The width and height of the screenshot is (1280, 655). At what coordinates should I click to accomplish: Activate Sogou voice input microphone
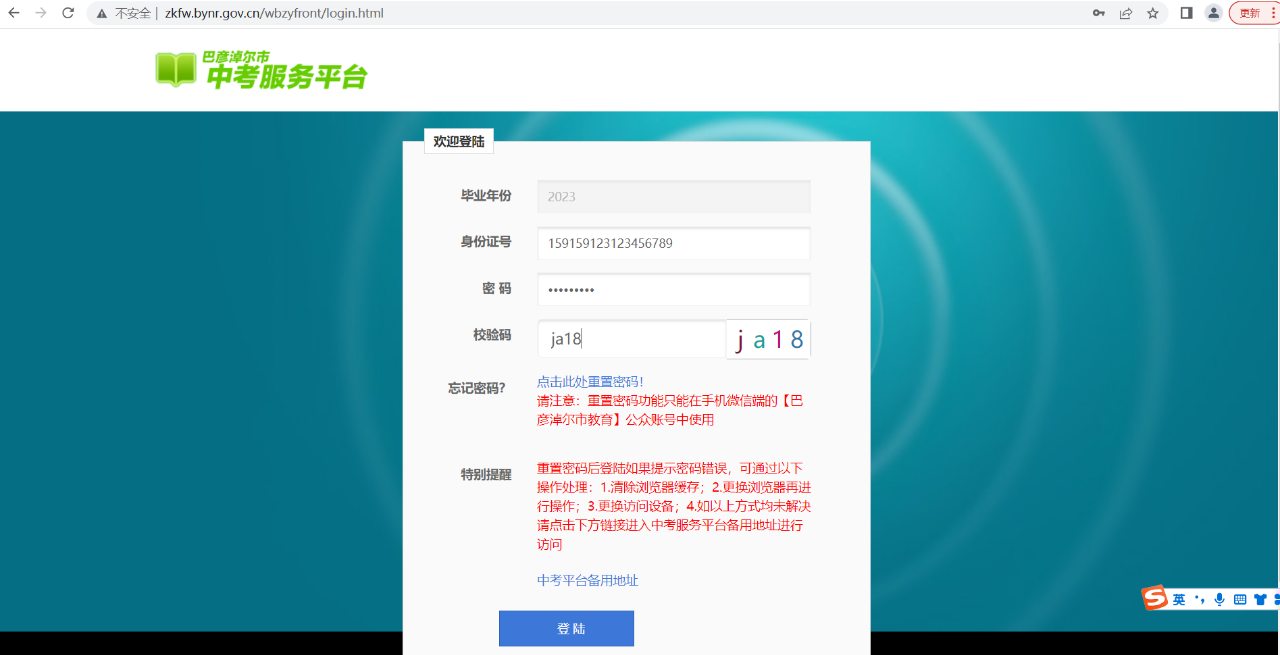tap(1219, 599)
